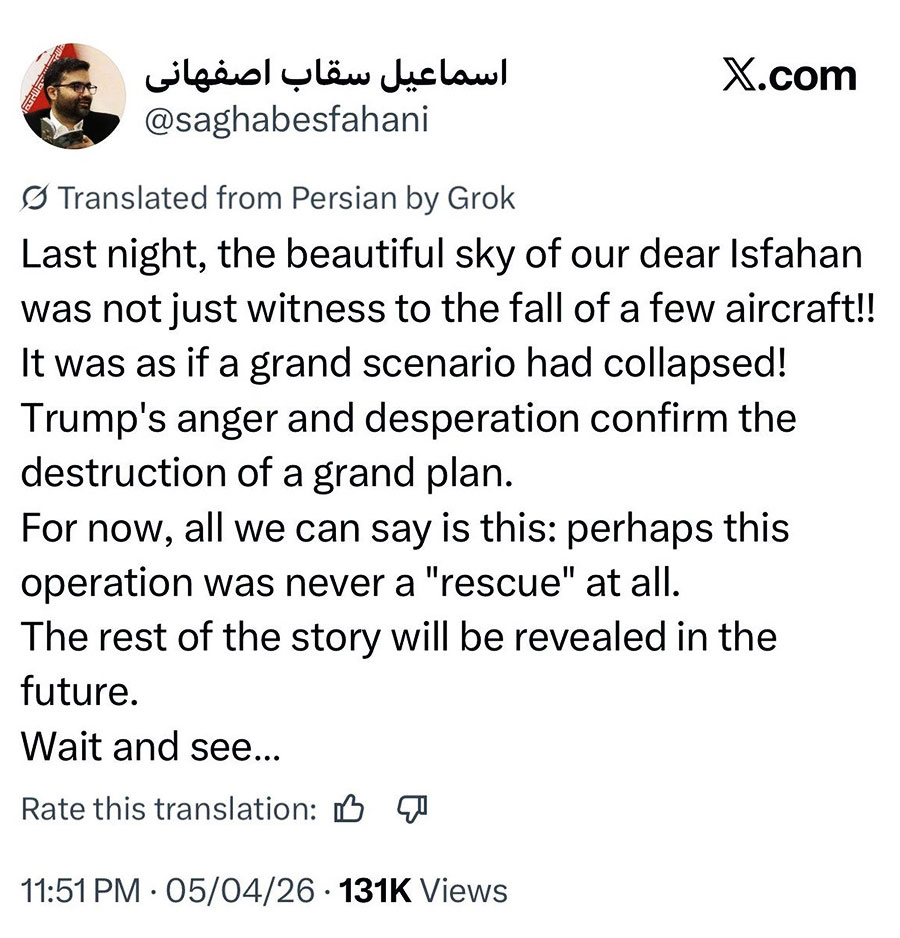The height and width of the screenshot is (938, 900).
Task: Click "Translated from Persian by Grok" label
Action: coord(286,198)
